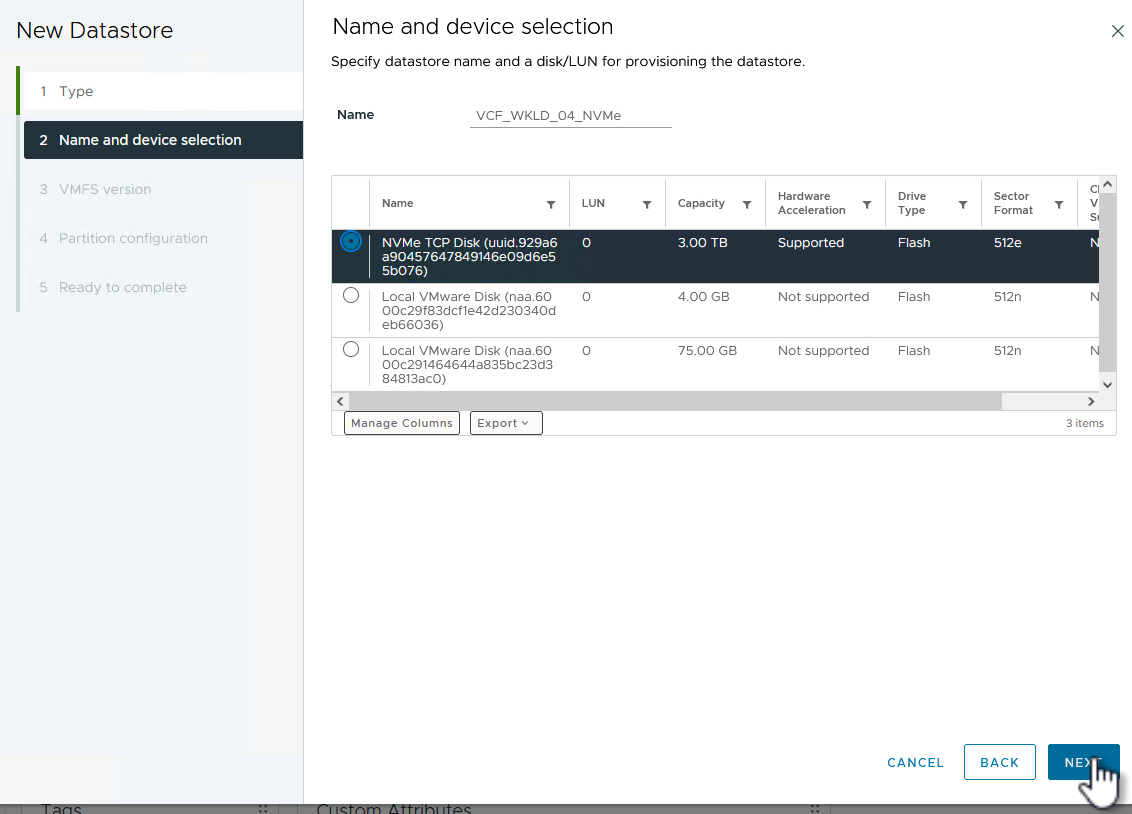Choose the 75.00 GB Local VMware Disk

coord(351,349)
